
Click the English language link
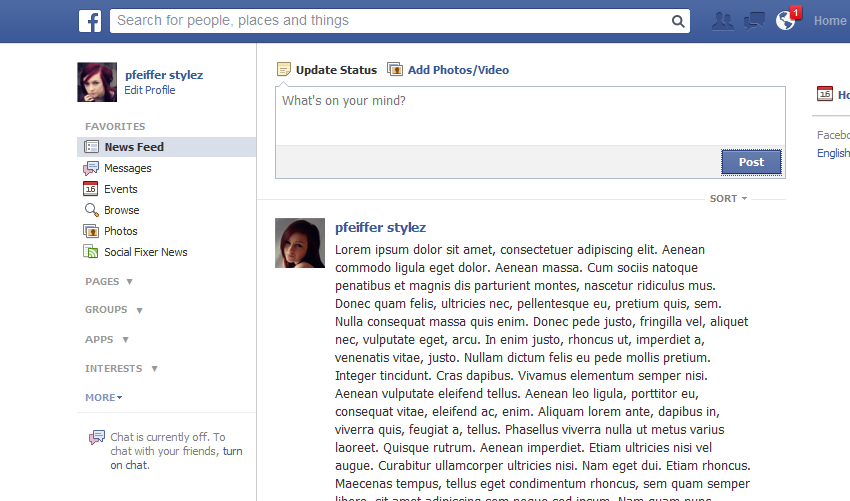[833, 153]
